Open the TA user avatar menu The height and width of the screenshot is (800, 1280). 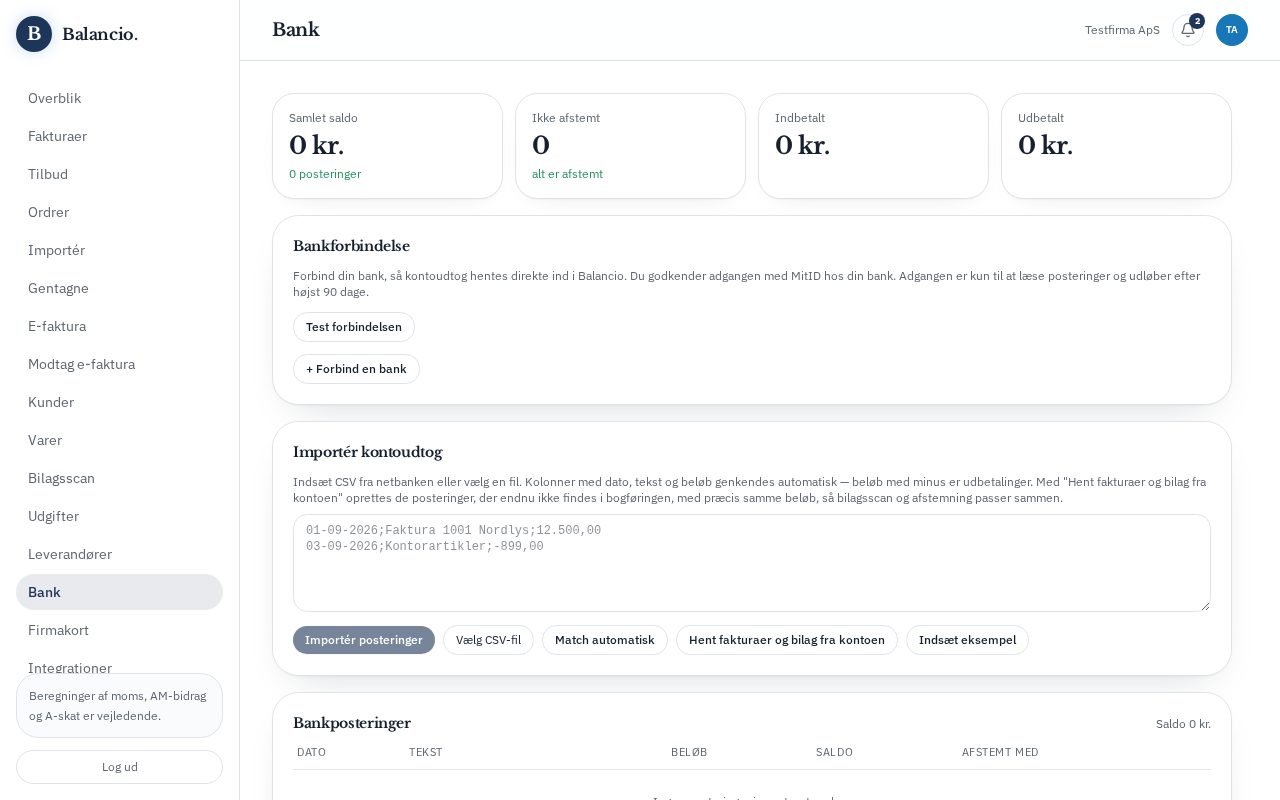[1232, 30]
